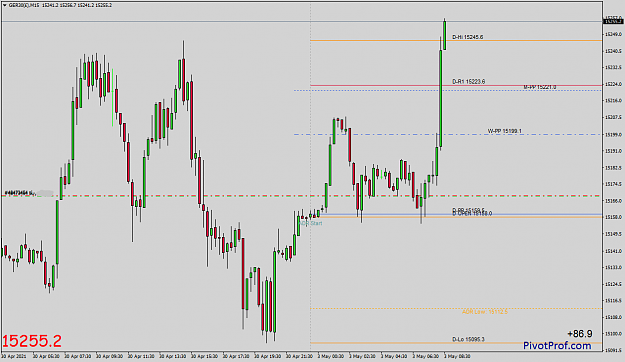This screenshot has height=362, width=625.
Task: Click the 3 May 00:30 time axis label
Action: 331,356
